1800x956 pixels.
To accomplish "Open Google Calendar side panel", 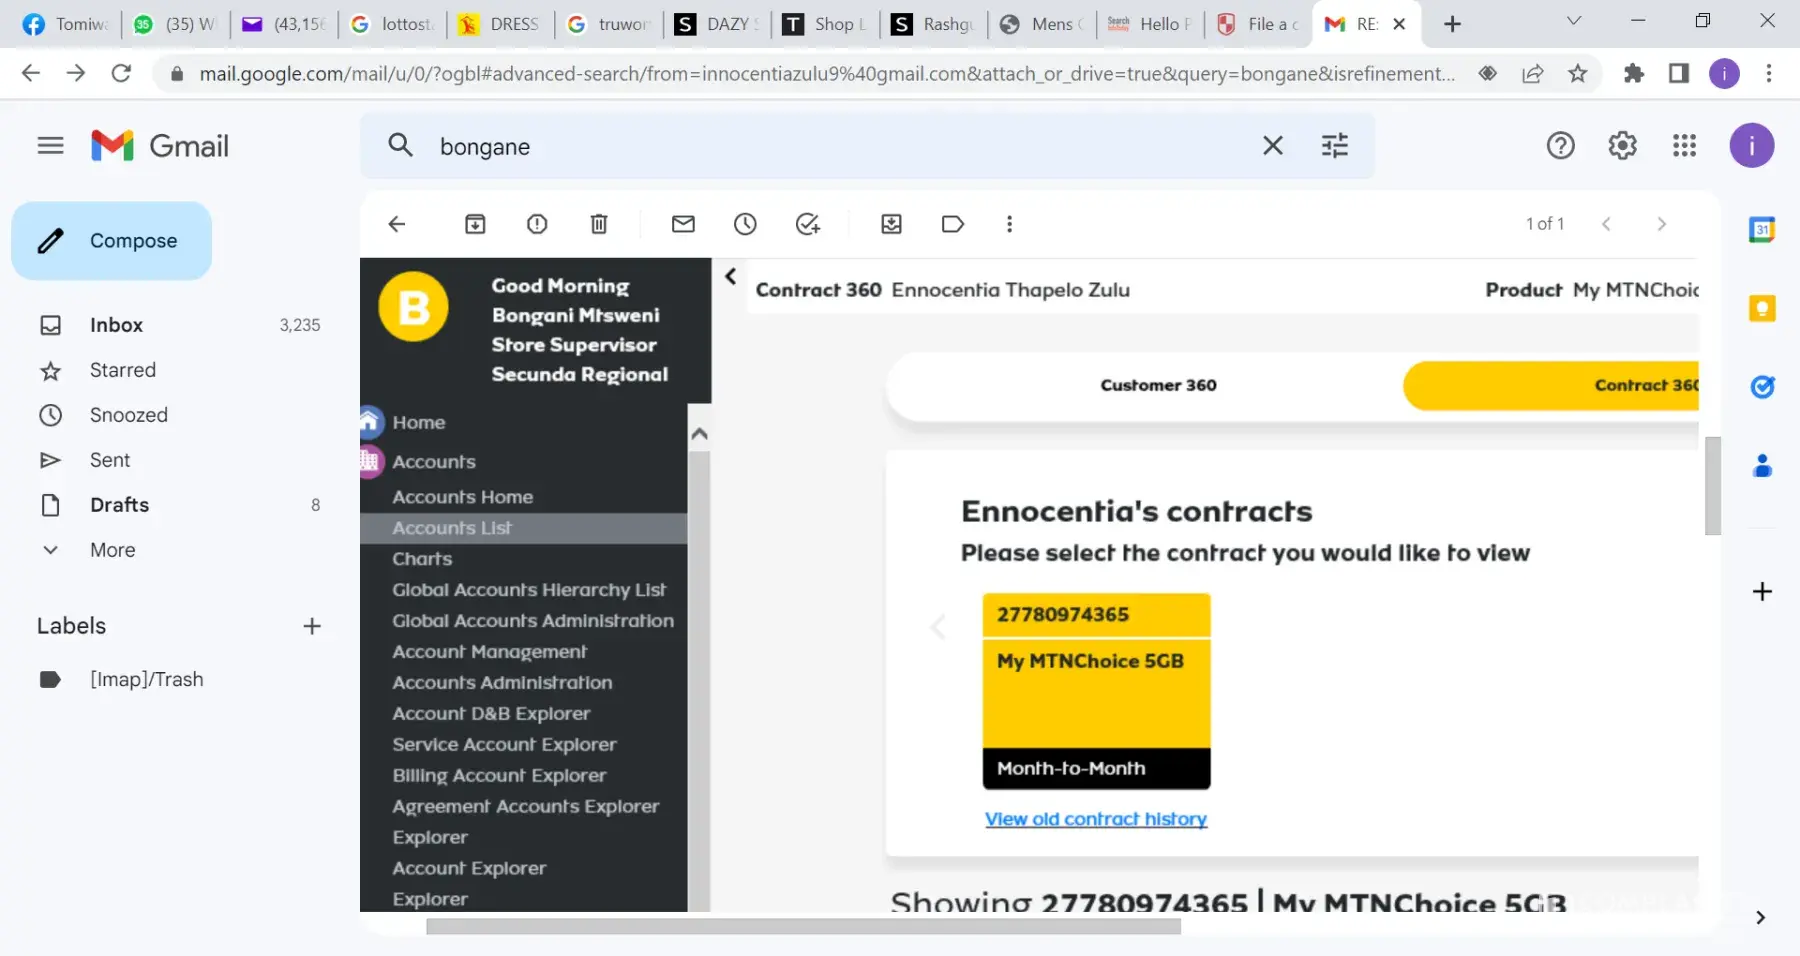I will [1762, 230].
